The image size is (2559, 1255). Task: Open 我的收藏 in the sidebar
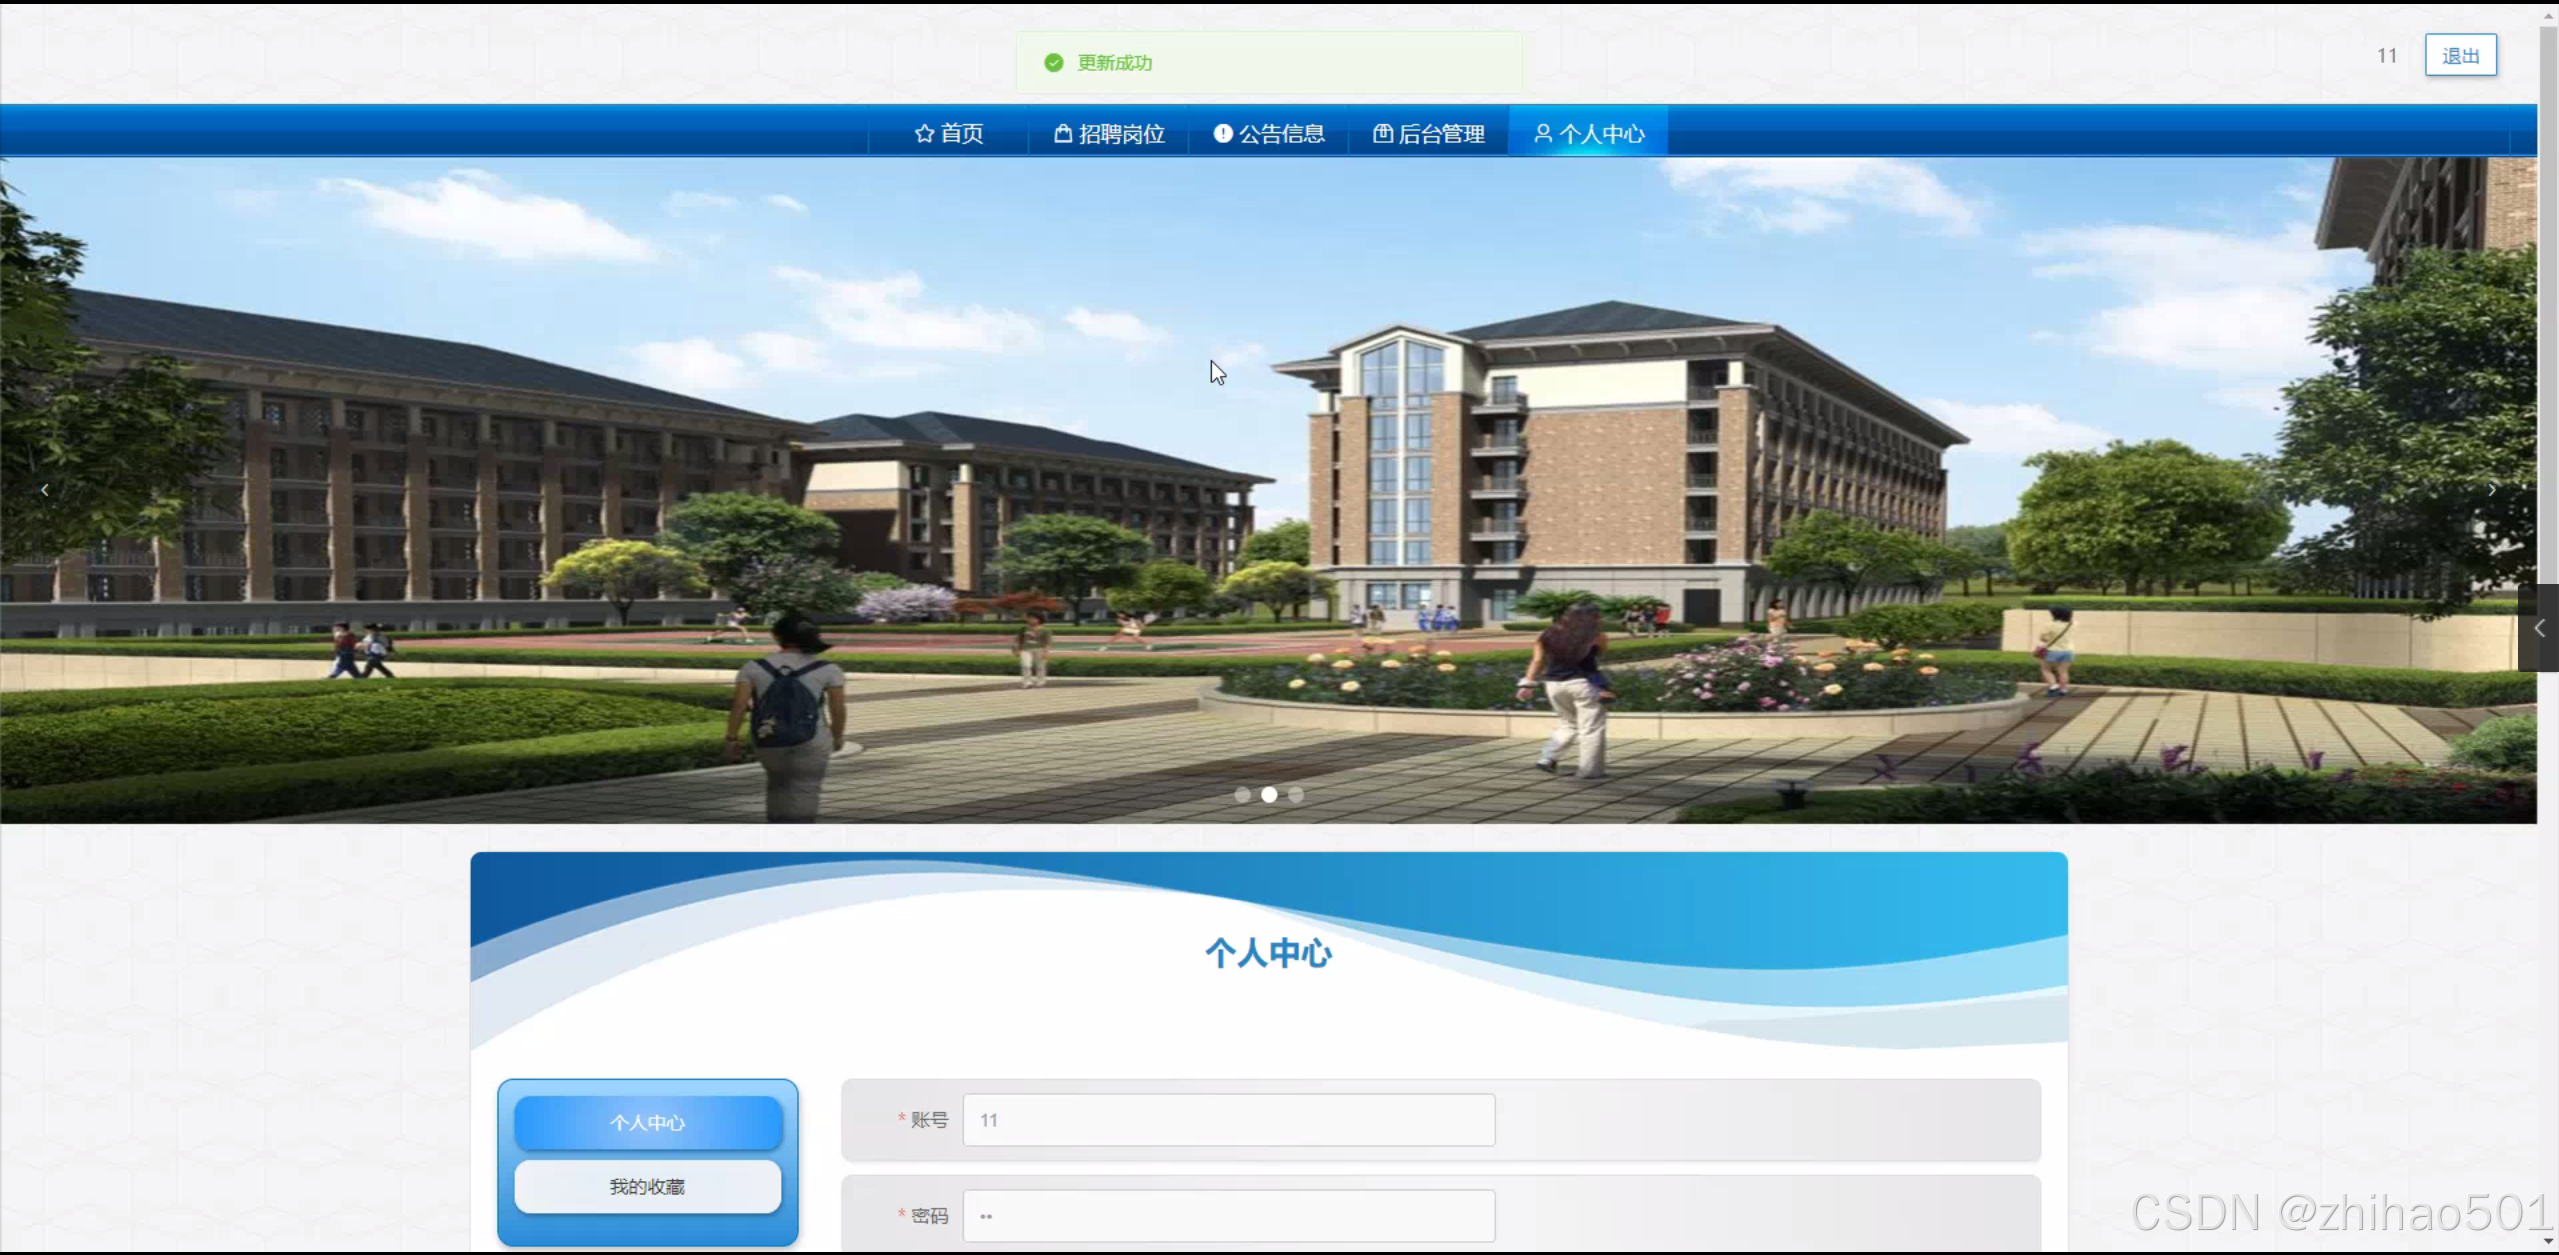point(647,1187)
